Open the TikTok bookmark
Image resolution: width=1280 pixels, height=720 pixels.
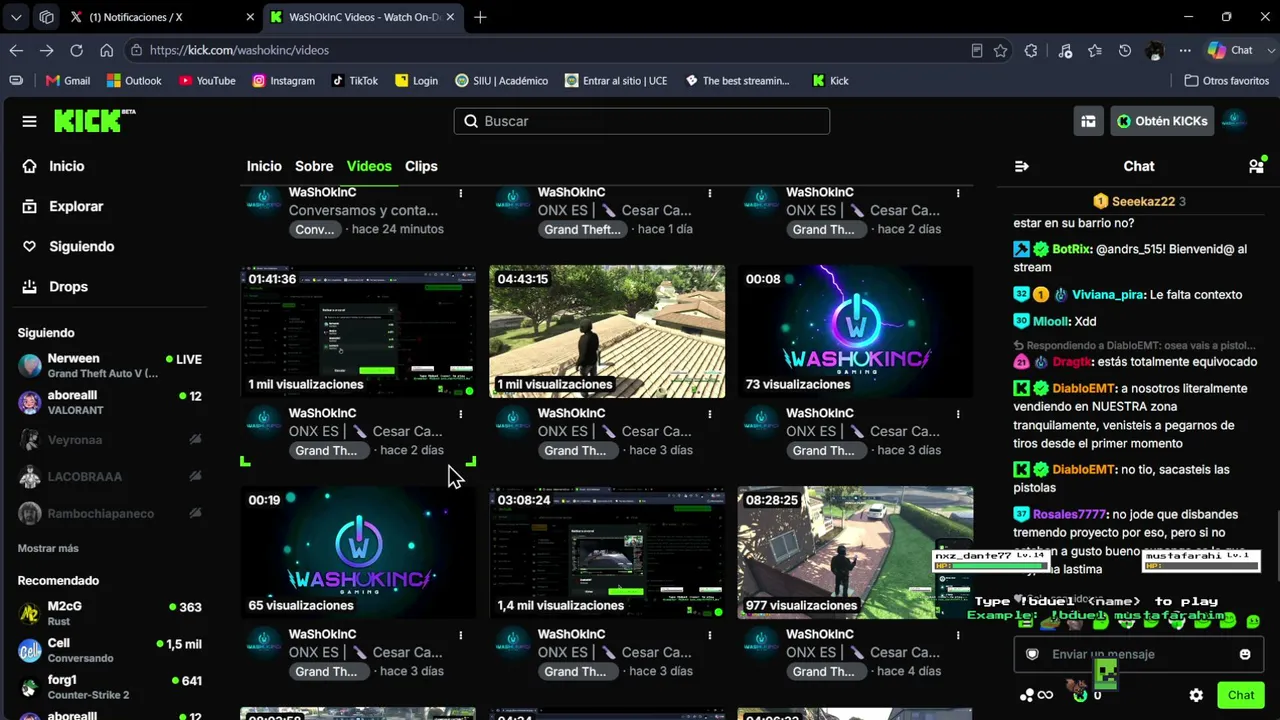[355, 81]
